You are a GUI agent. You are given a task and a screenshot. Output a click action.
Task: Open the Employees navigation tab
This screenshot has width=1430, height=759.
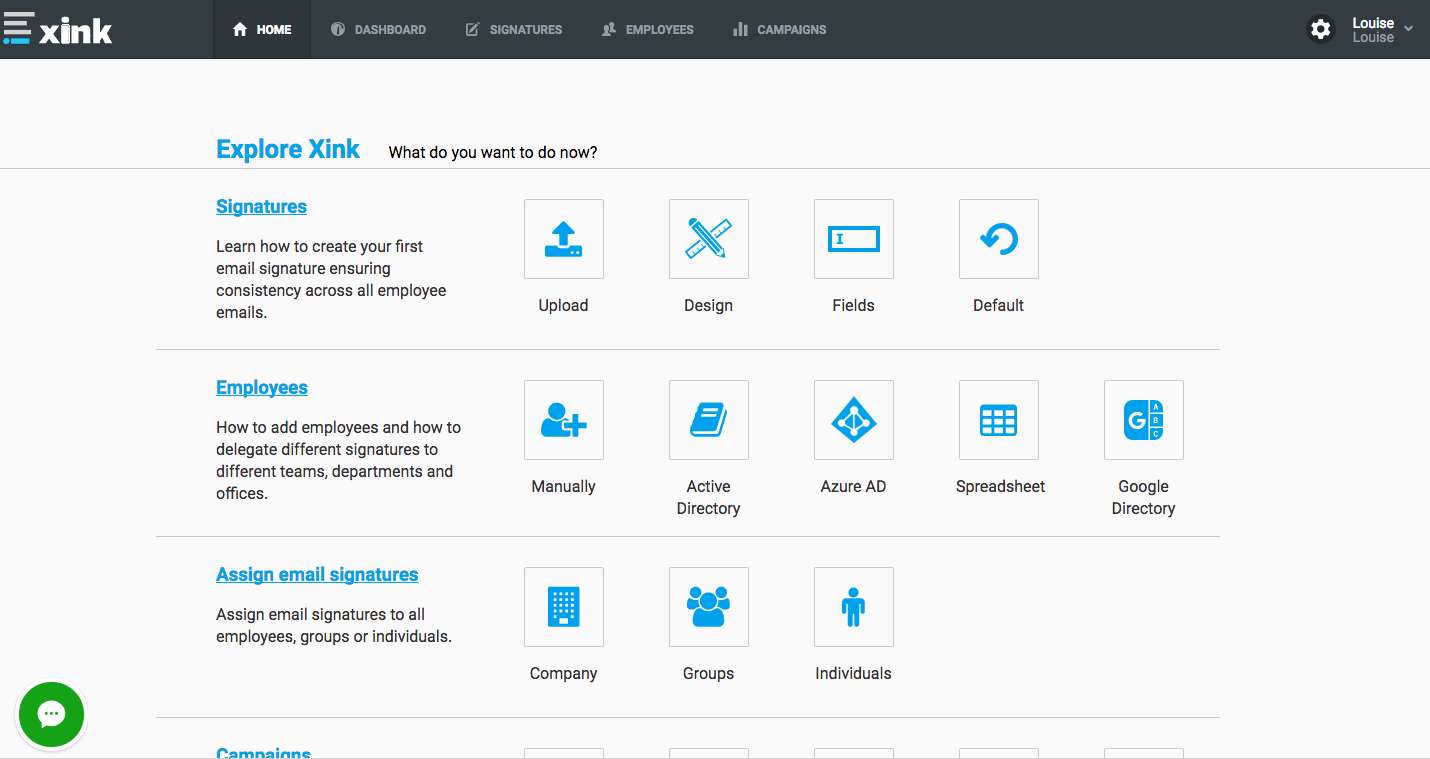pos(648,30)
